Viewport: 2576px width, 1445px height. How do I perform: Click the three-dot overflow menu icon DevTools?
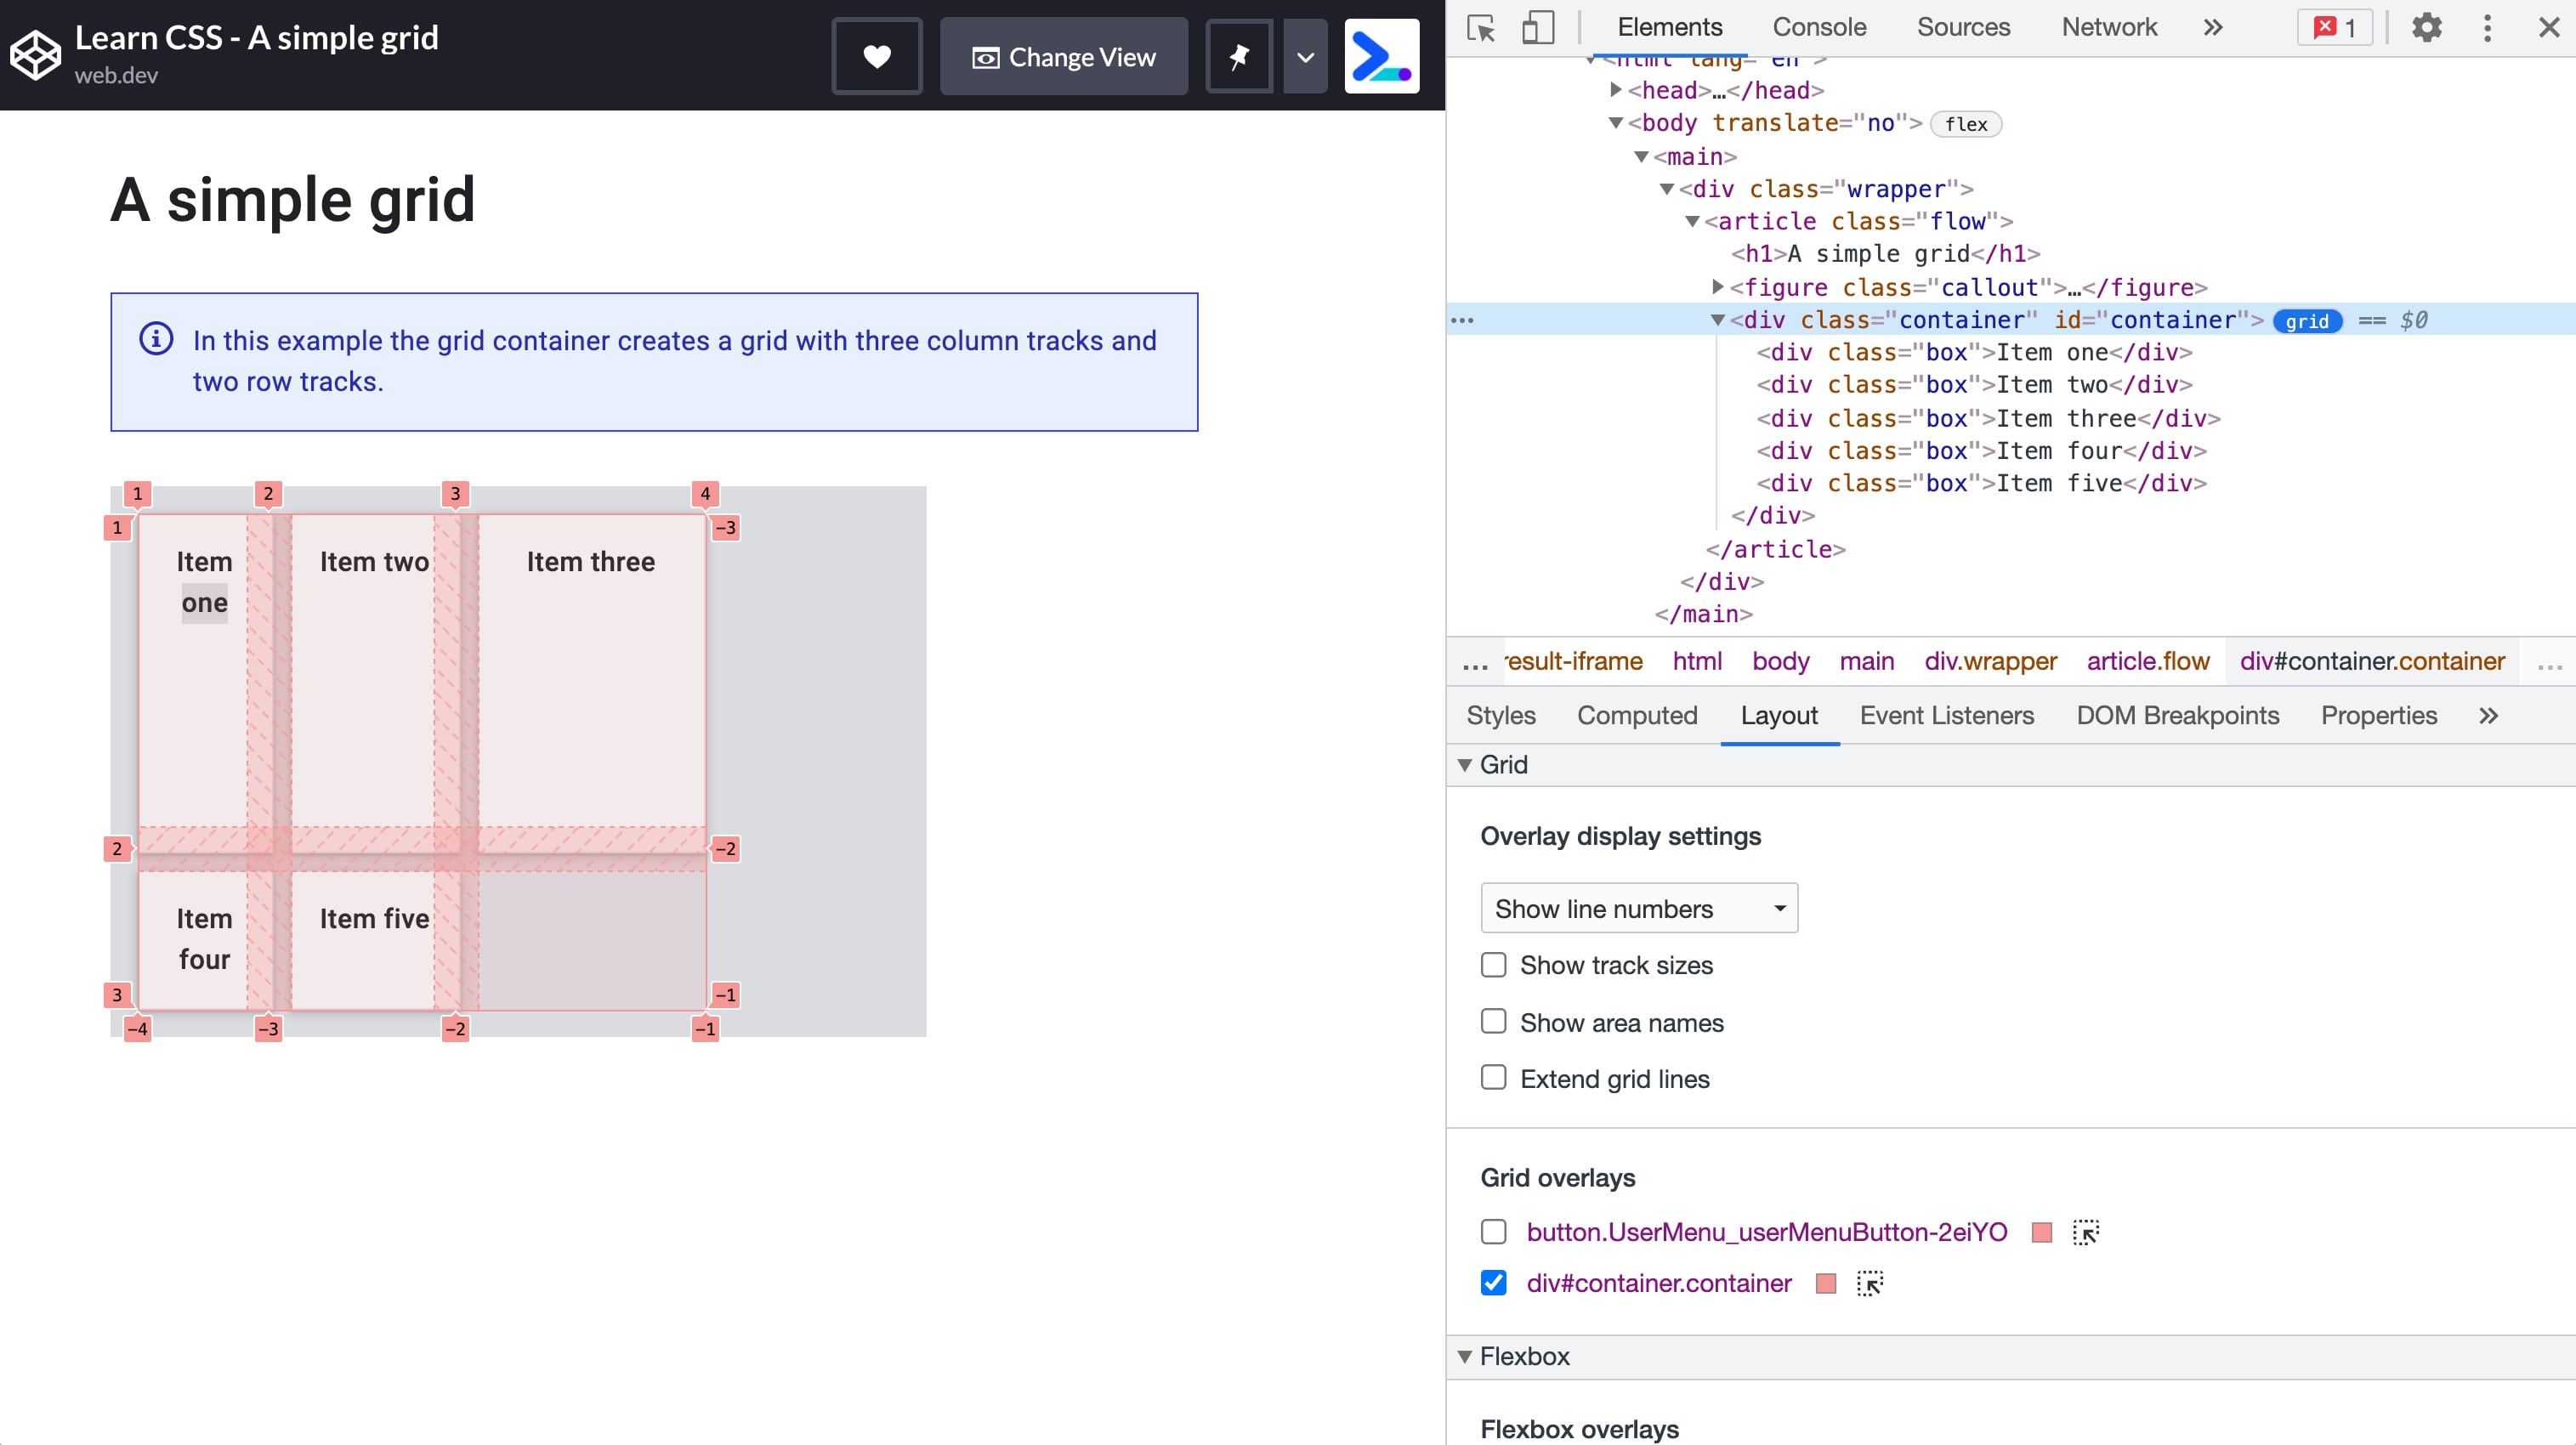click(x=2489, y=26)
